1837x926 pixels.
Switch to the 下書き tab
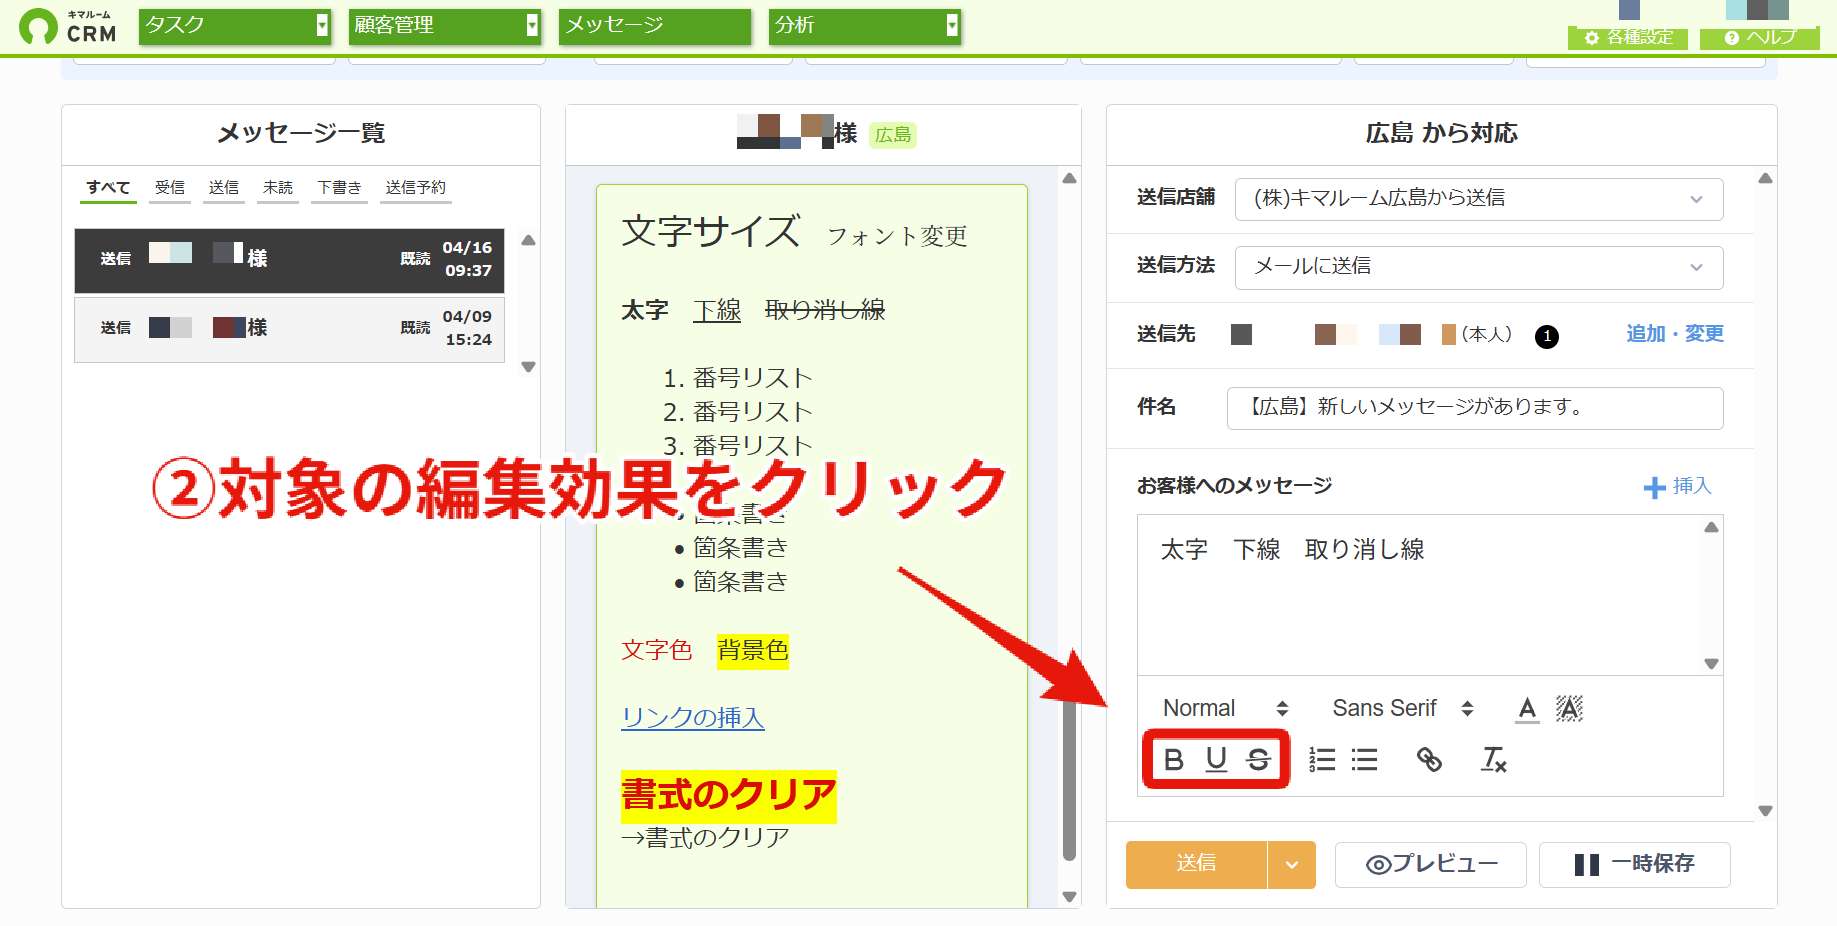pos(339,187)
